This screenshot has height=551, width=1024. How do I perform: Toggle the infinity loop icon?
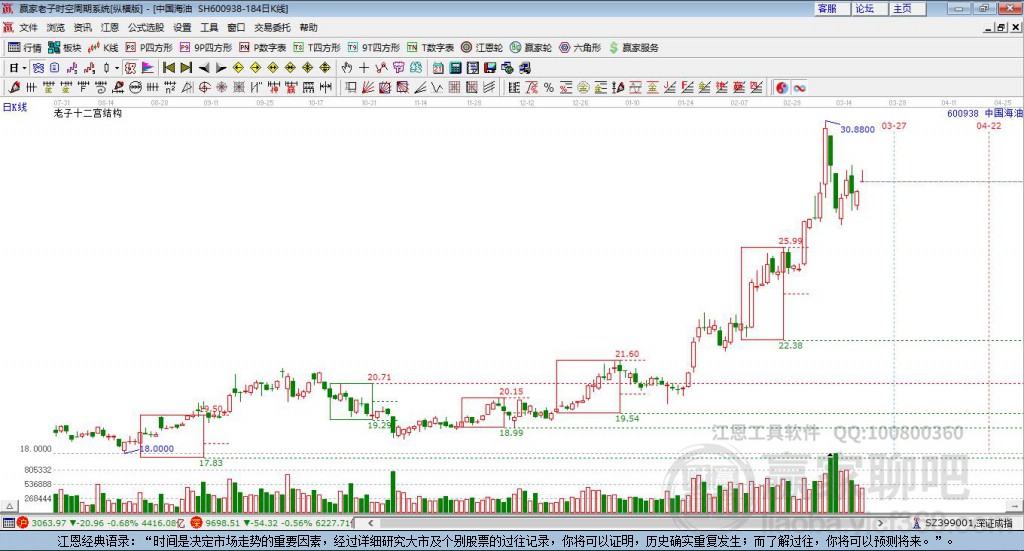(799, 87)
